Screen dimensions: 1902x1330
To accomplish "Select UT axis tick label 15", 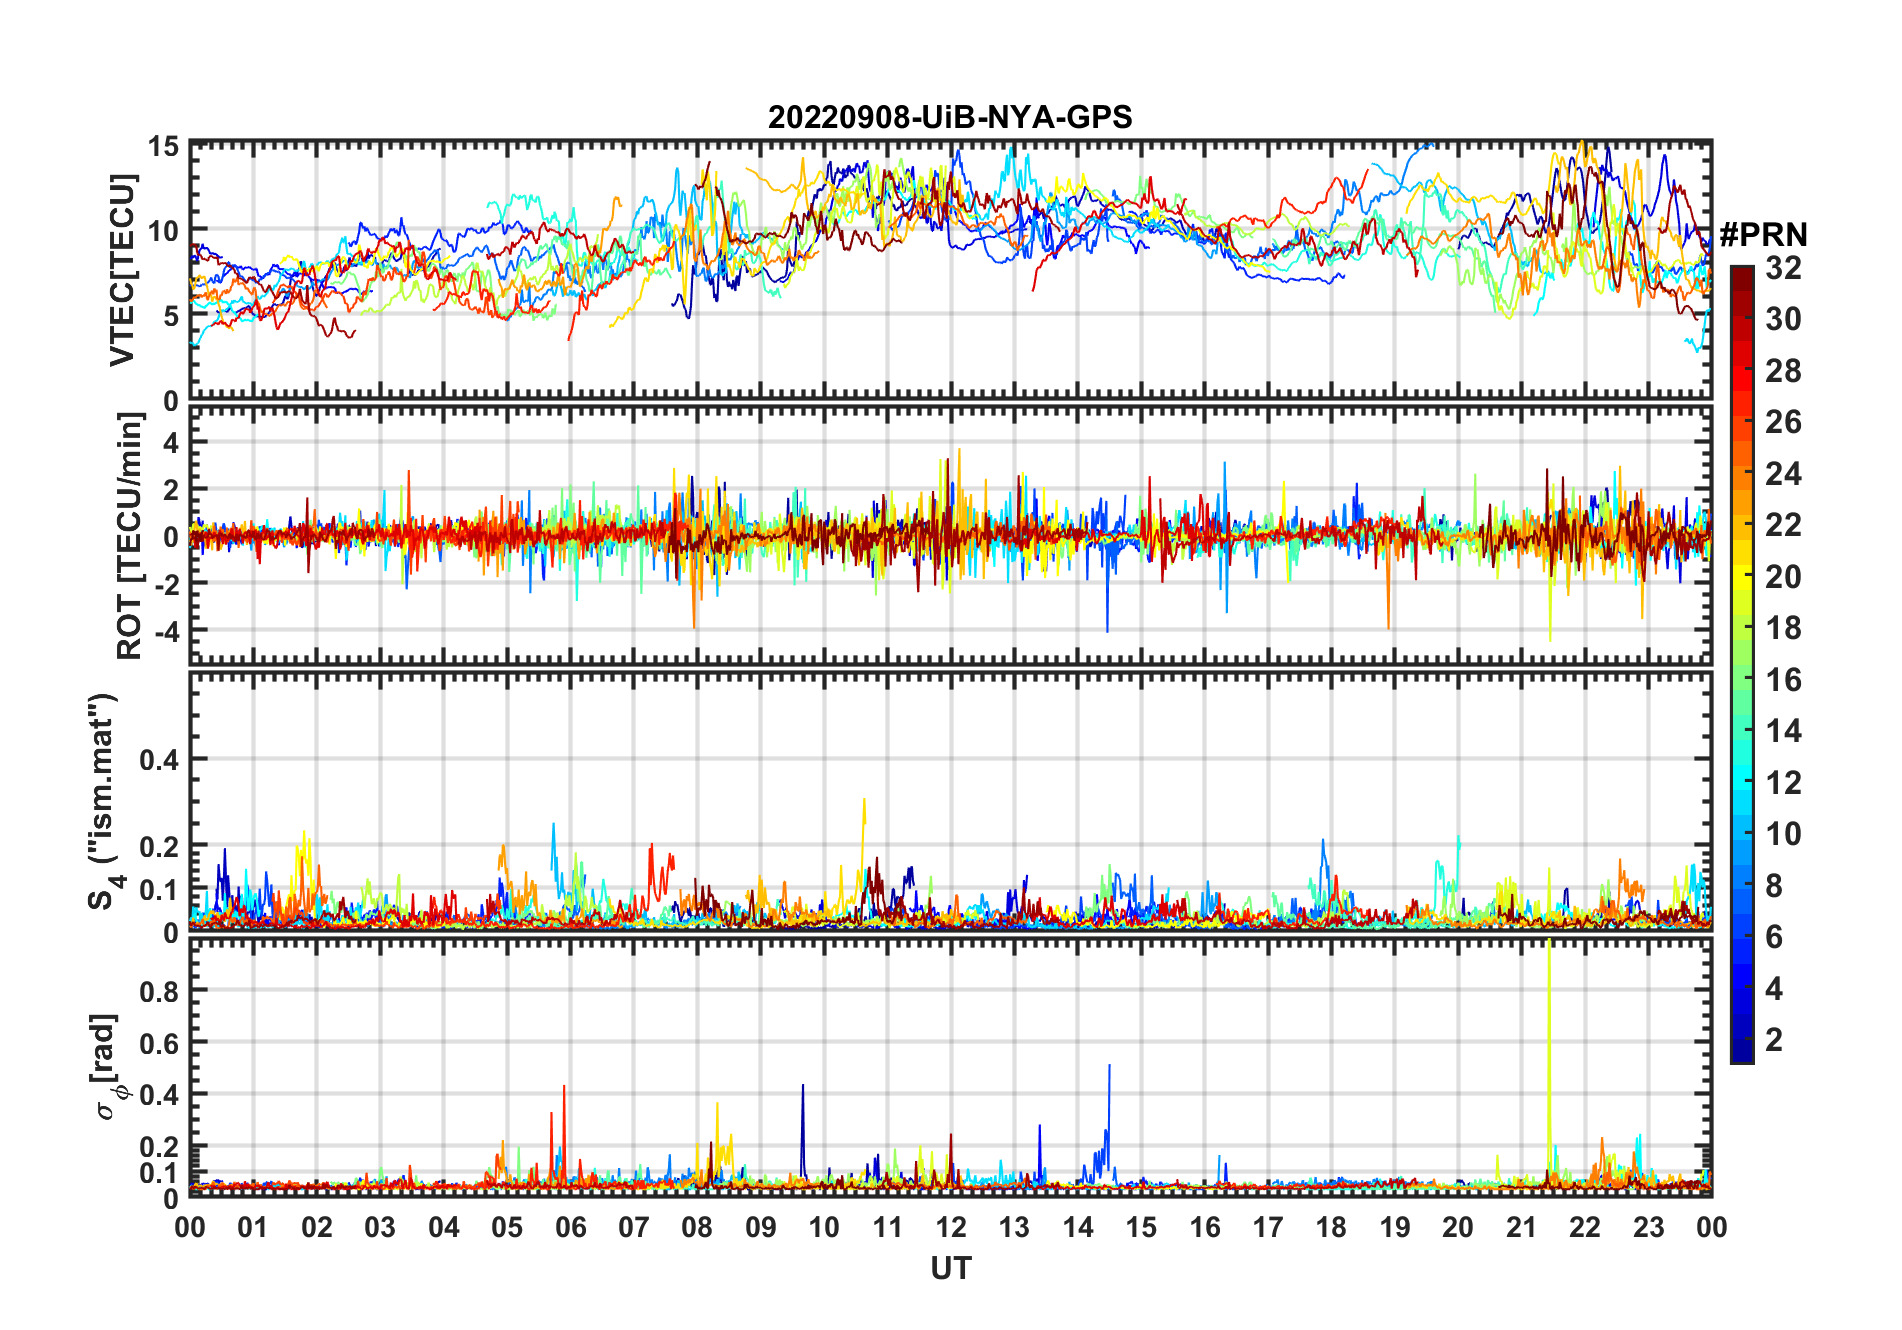I will (1141, 1226).
